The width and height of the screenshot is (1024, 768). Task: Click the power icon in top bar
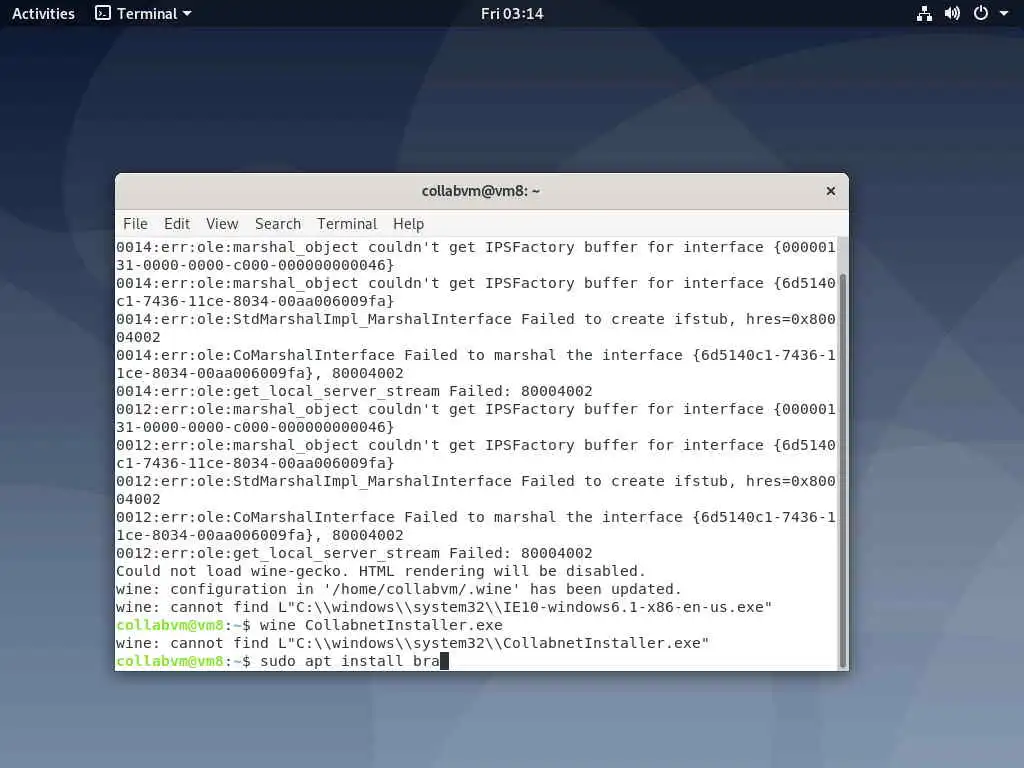click(981, 13)
